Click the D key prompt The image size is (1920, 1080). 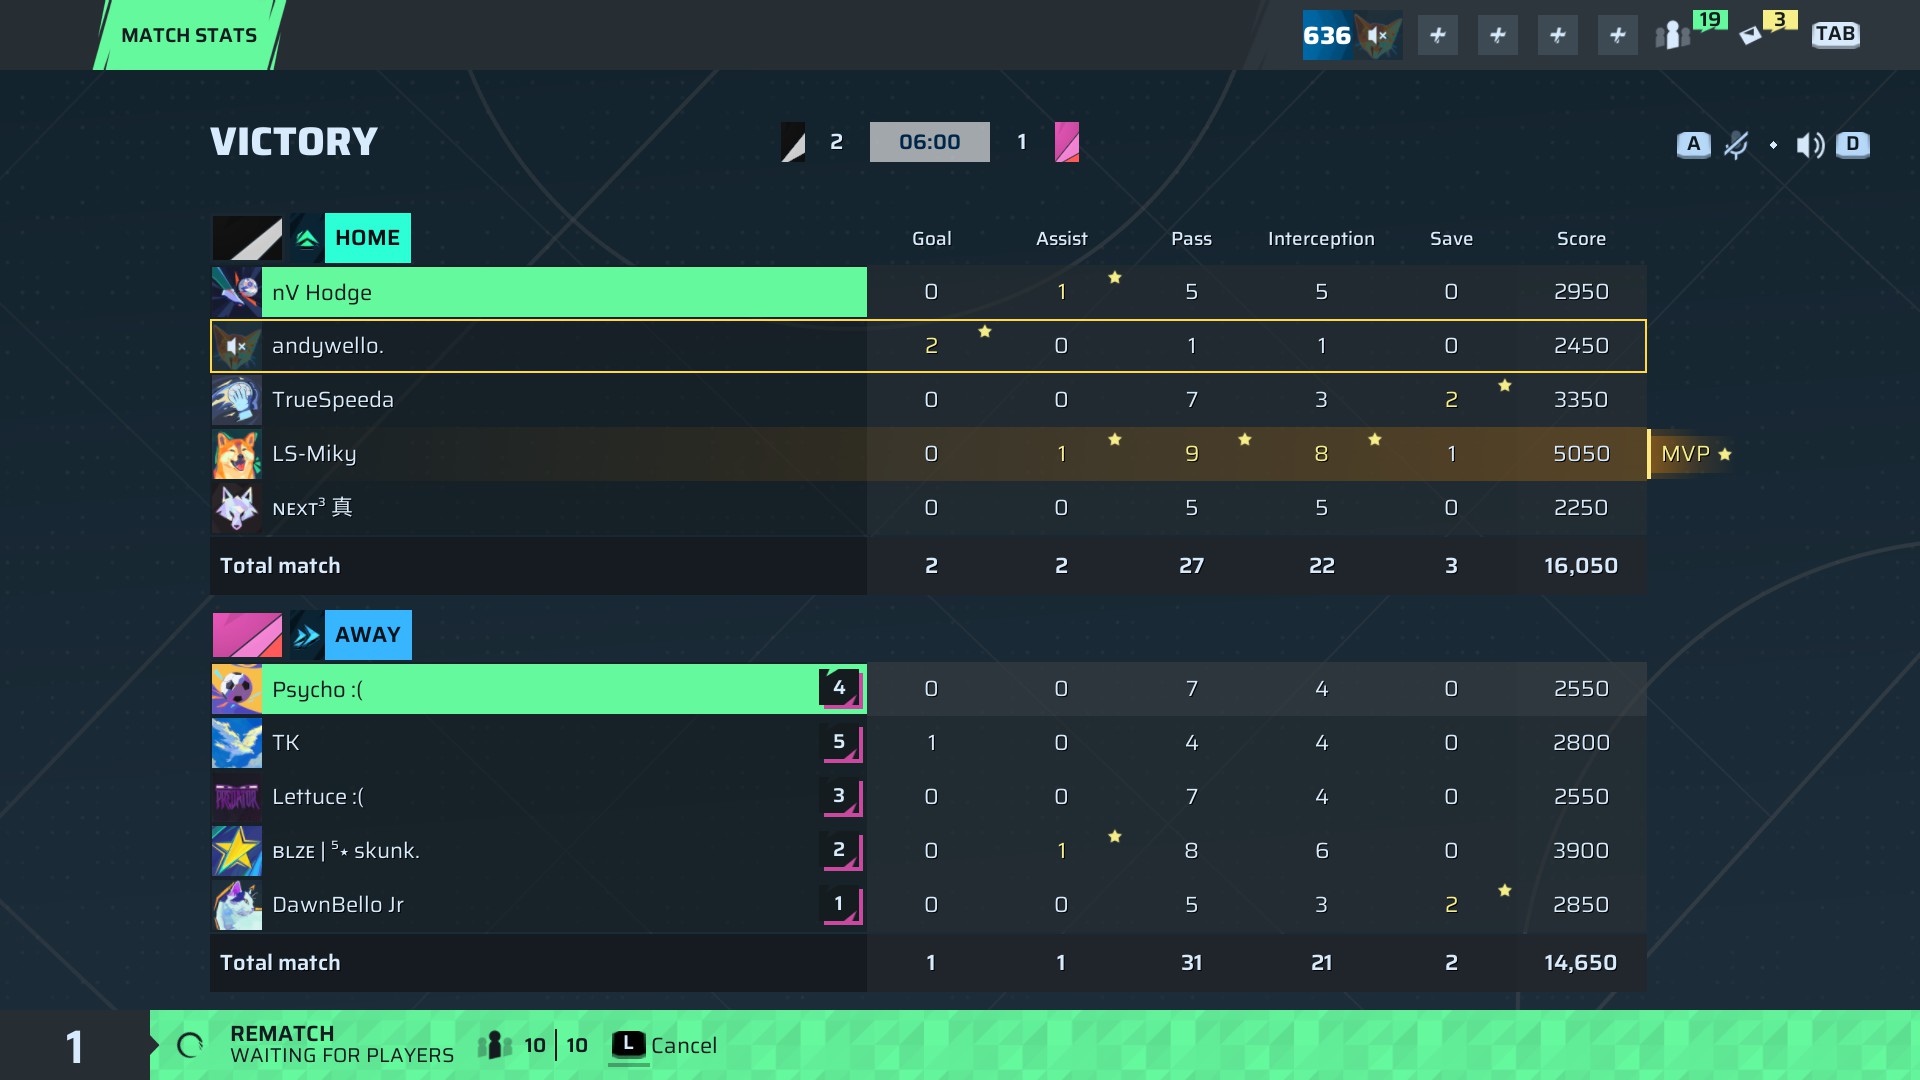1852,144
